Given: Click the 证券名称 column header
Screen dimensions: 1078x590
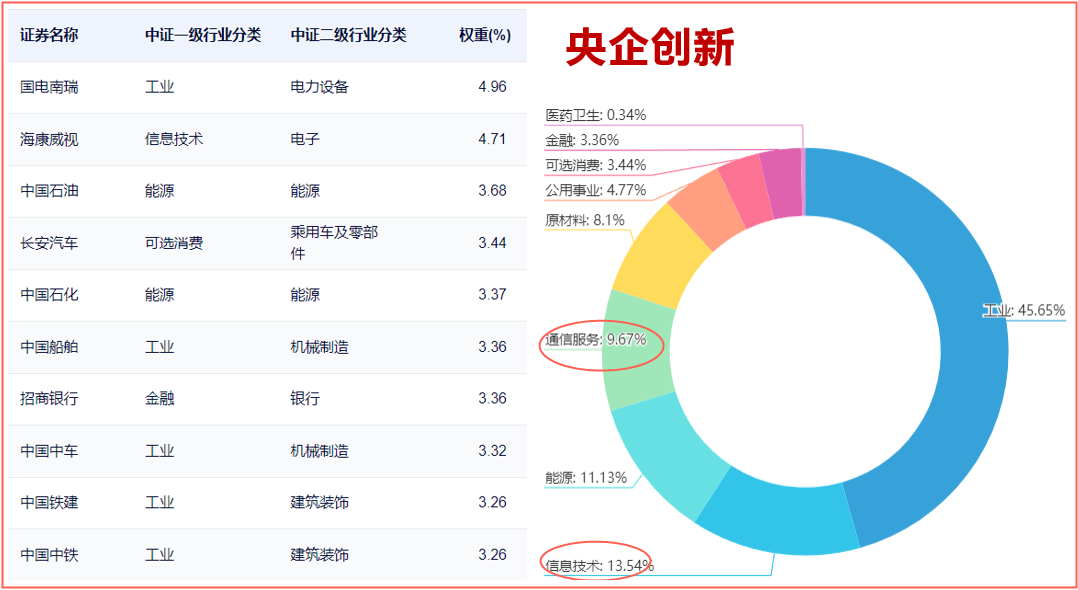Looking at the screenshot, I should 49,35.
